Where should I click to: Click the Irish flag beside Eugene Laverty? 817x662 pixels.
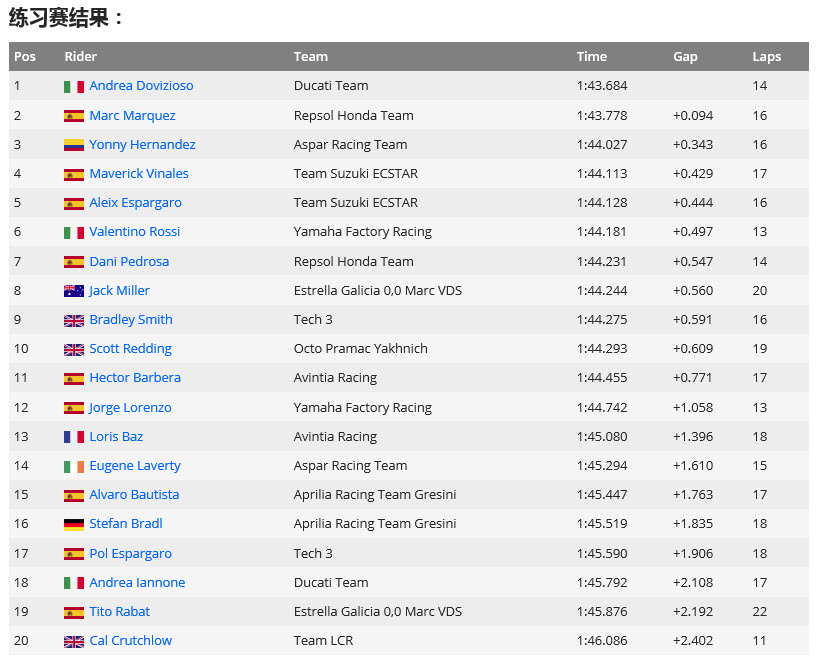coord(73,466)
